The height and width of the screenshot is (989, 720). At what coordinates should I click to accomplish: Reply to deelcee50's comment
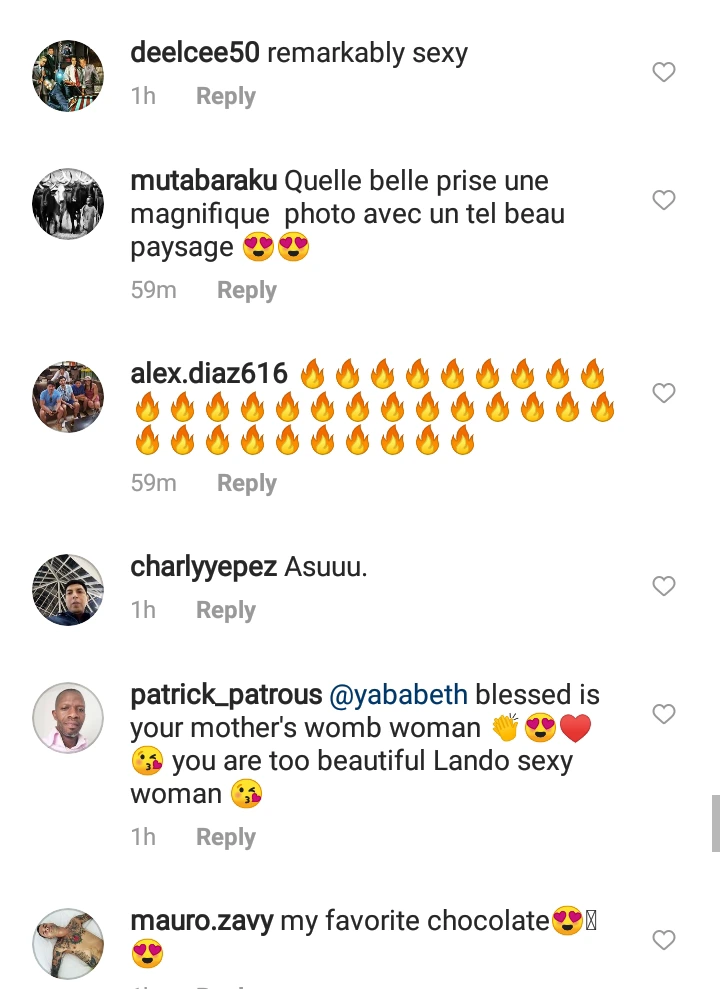(x=225, y=97)
